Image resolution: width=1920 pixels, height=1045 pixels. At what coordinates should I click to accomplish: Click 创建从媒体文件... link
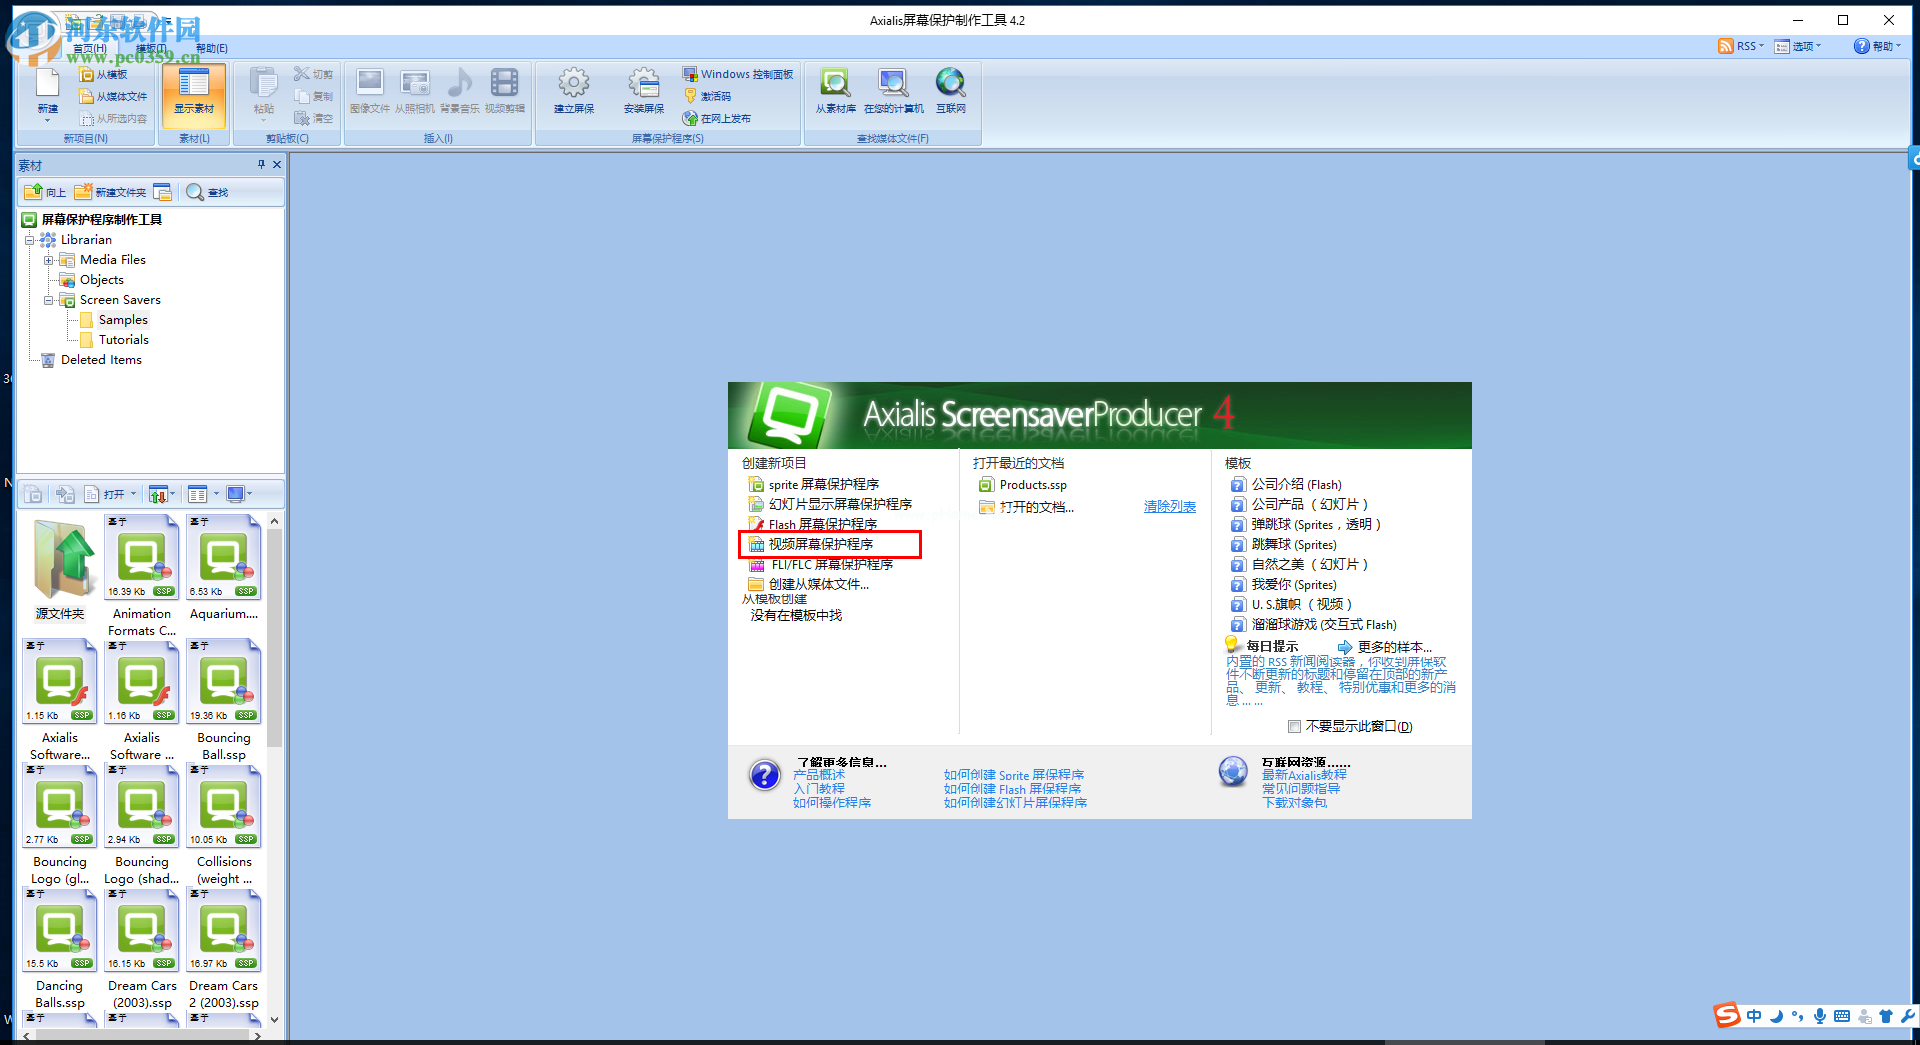[x=818, y=584]
